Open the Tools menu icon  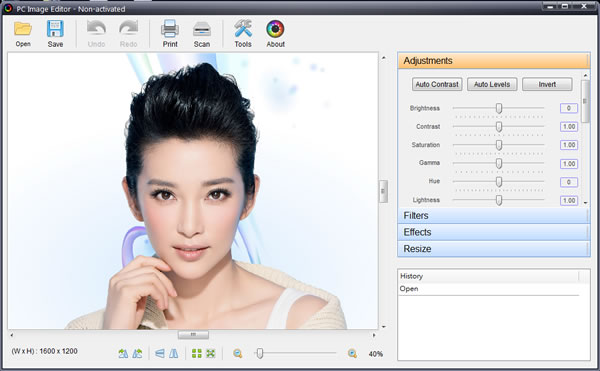tap(243, 34)
